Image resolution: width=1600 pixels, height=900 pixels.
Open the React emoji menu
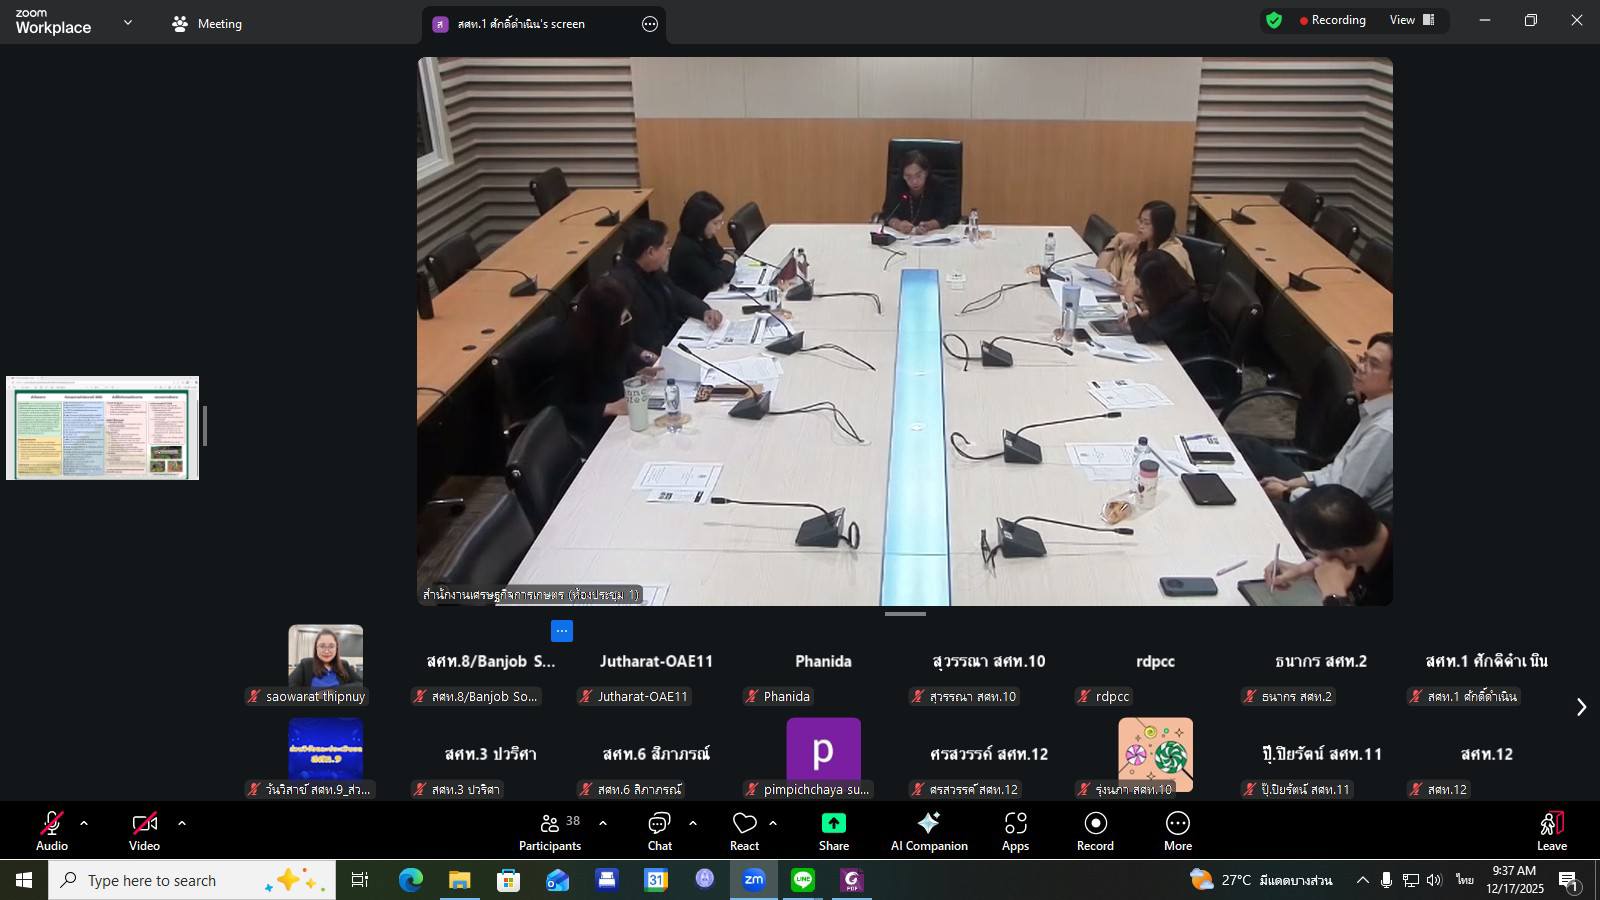(744, 831)
